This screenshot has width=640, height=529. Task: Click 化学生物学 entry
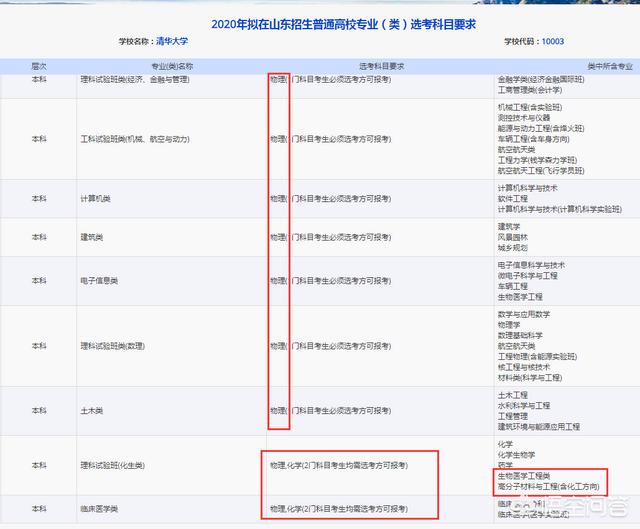[x=516, y=455]
